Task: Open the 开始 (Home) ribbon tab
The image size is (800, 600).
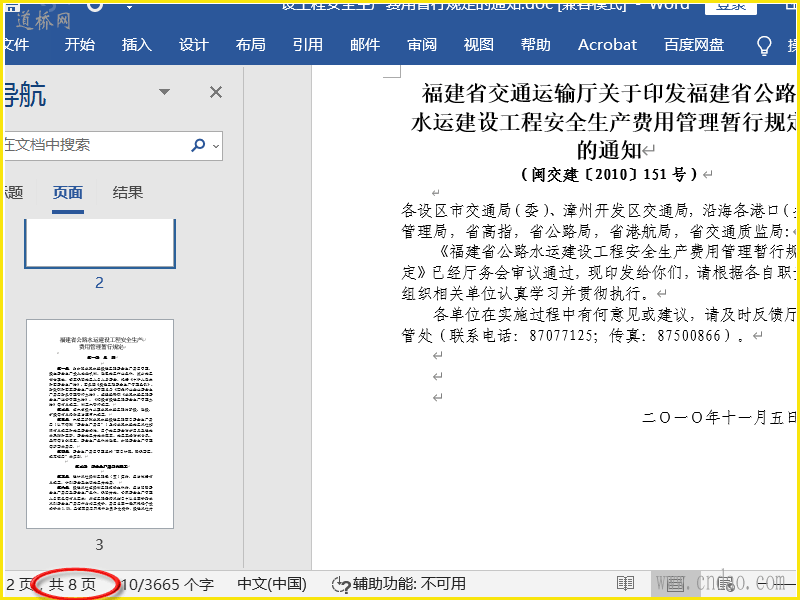Action: point(80,45)
